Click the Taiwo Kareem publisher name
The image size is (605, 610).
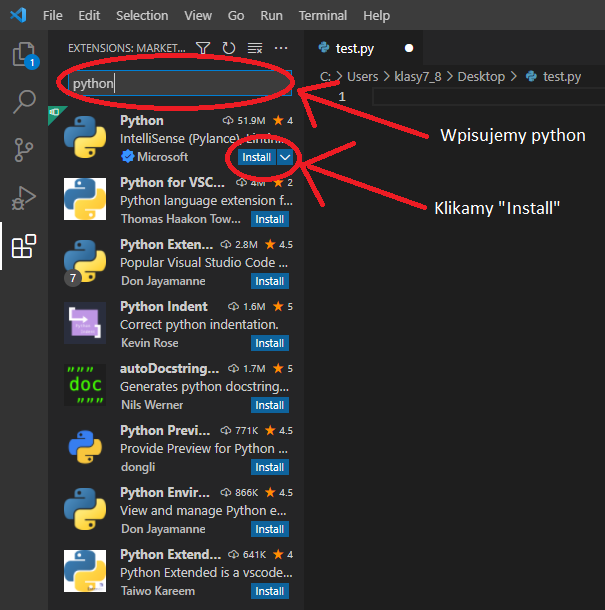[x=158, y=591]
